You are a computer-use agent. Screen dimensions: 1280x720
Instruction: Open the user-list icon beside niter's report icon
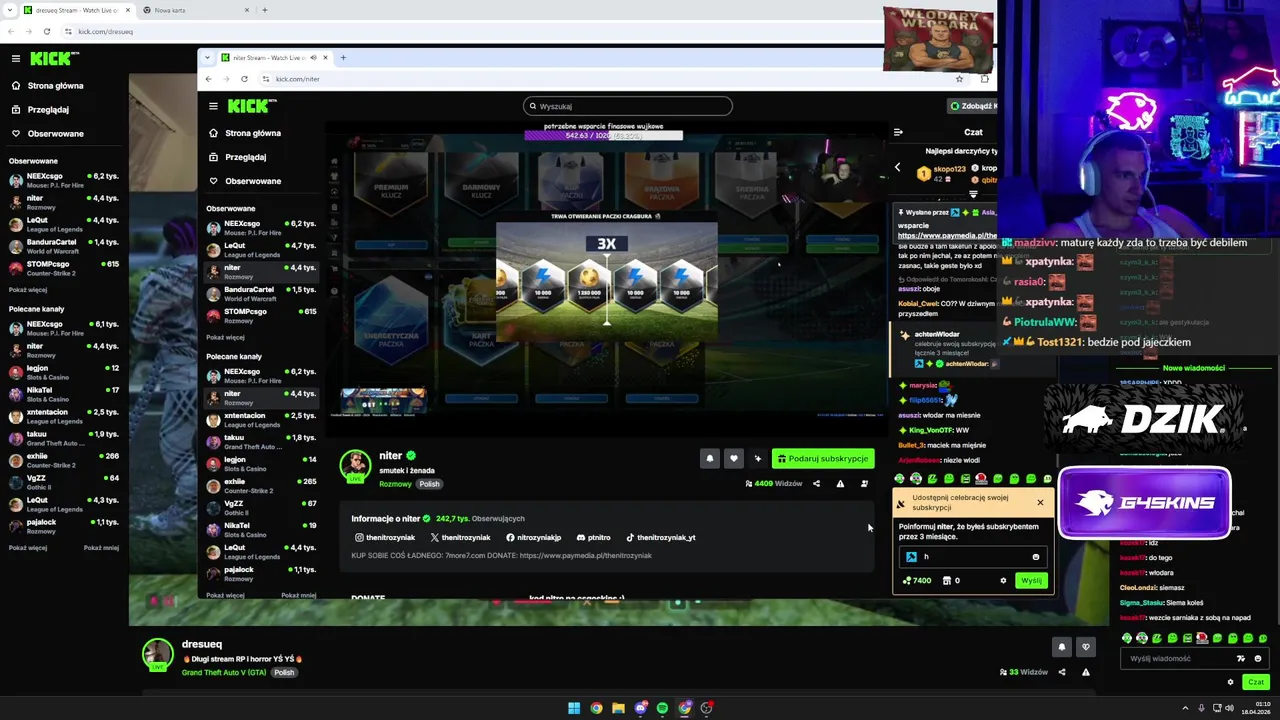[864, 484]
